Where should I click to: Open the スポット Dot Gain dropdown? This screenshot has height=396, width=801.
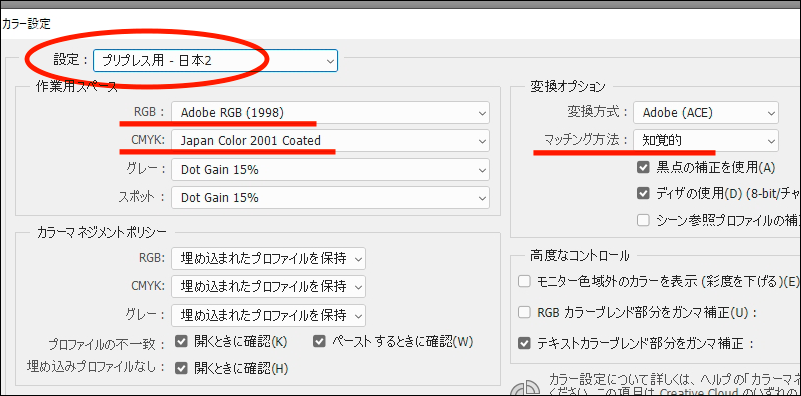pyautogui.click(x=330, y=198)
